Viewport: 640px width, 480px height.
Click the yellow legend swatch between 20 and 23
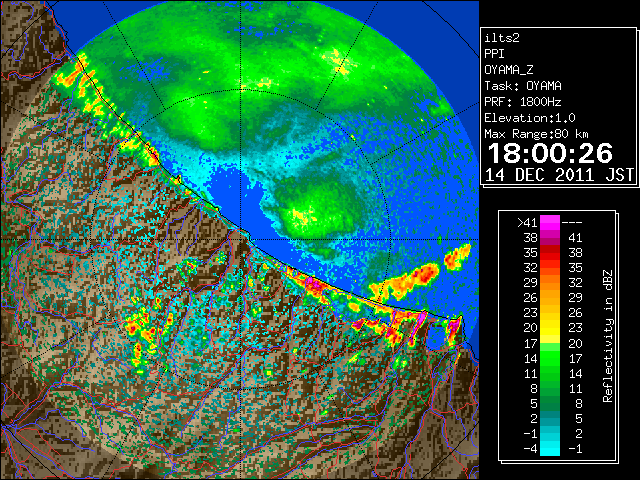[x=550, y=328]
